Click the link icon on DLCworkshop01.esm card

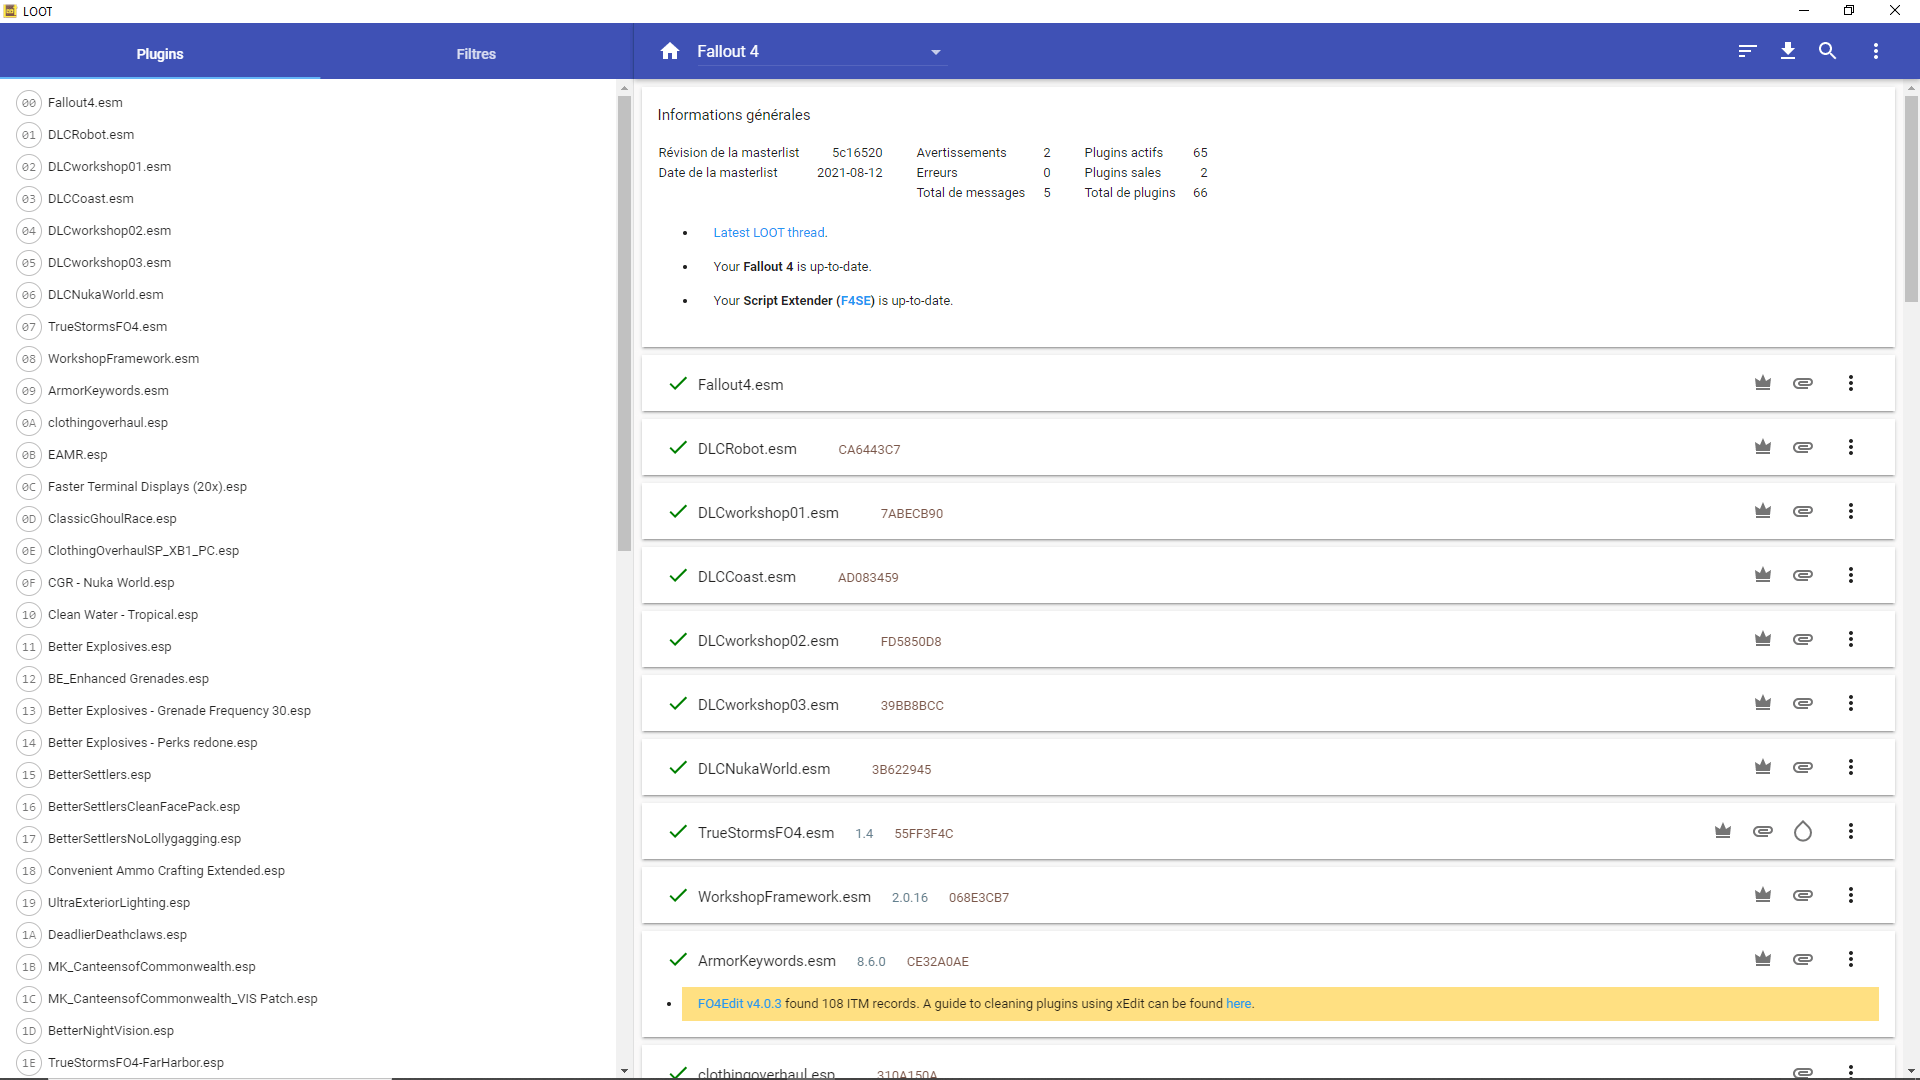point(1803,511)
